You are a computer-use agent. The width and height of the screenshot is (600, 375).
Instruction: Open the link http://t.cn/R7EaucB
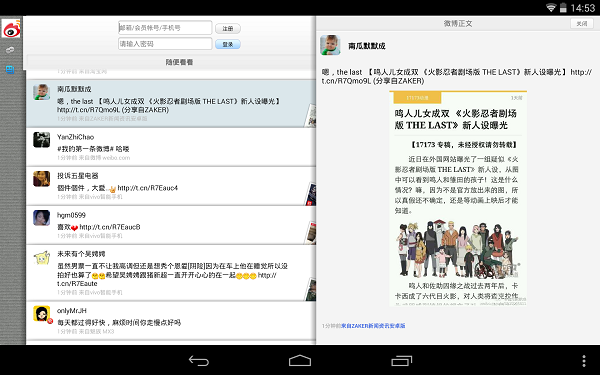(x=110, y=227)
